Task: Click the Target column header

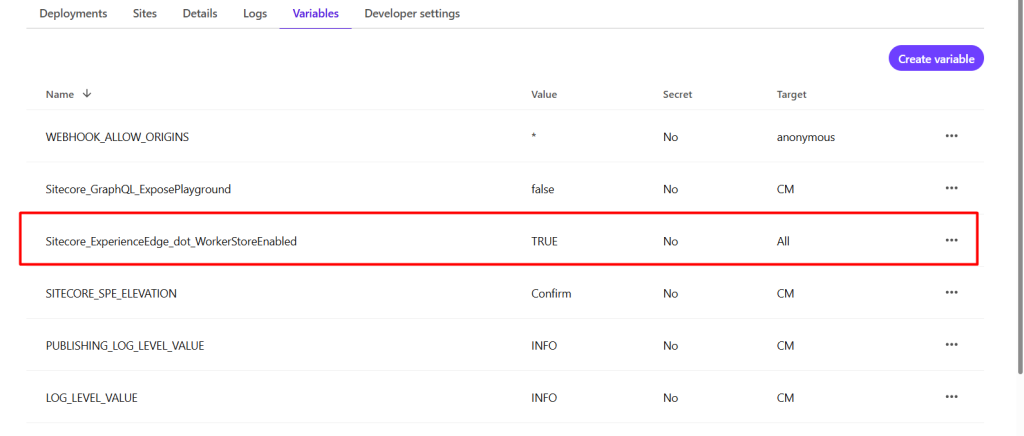Action: 791,94
